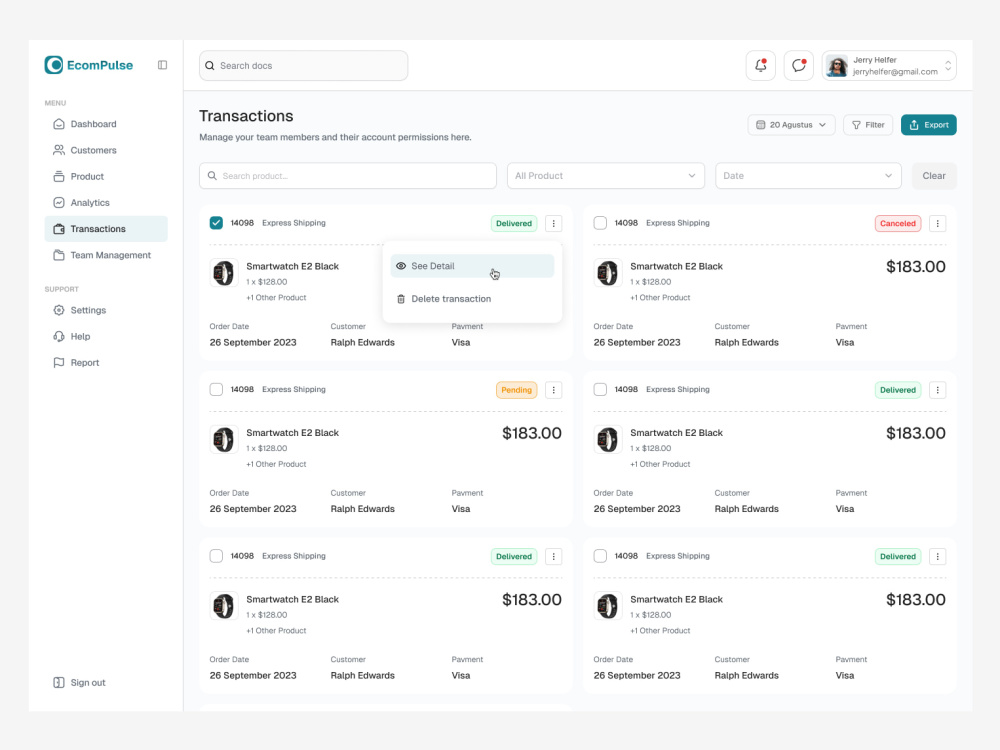Check the bottom-right Delivered order checkbox
This screenshot has width=1000, height=750.
600,555
